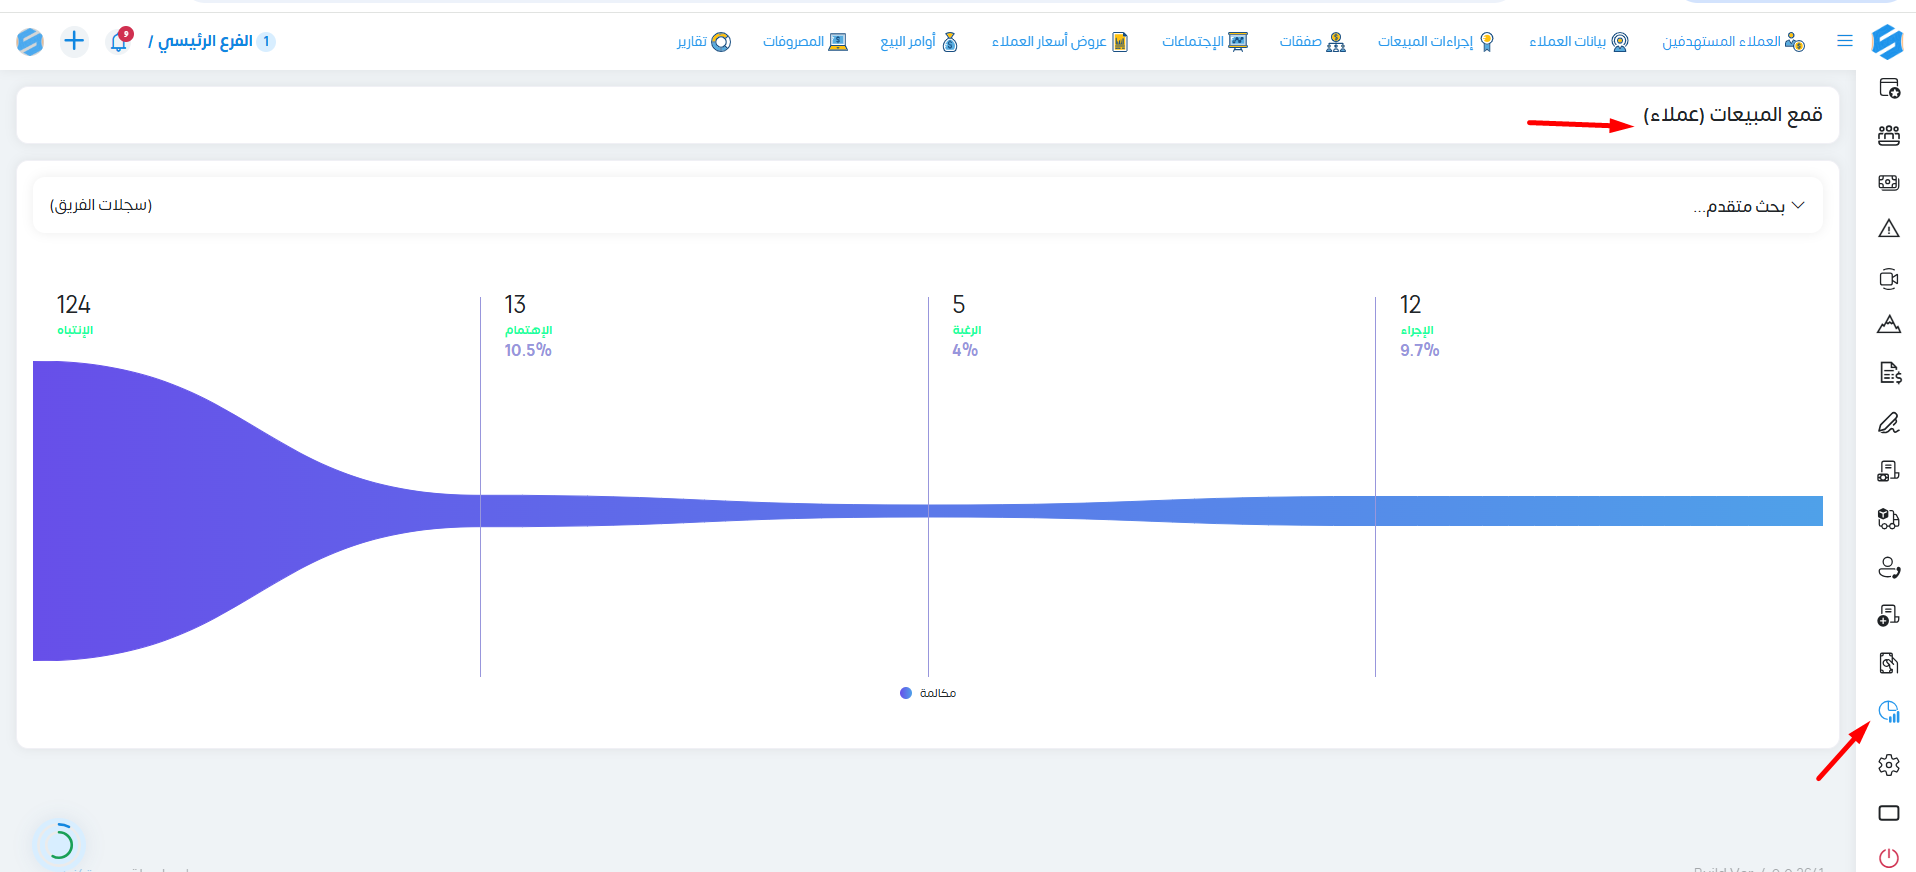Open the hamburger menu icon

click(1845, 41)
